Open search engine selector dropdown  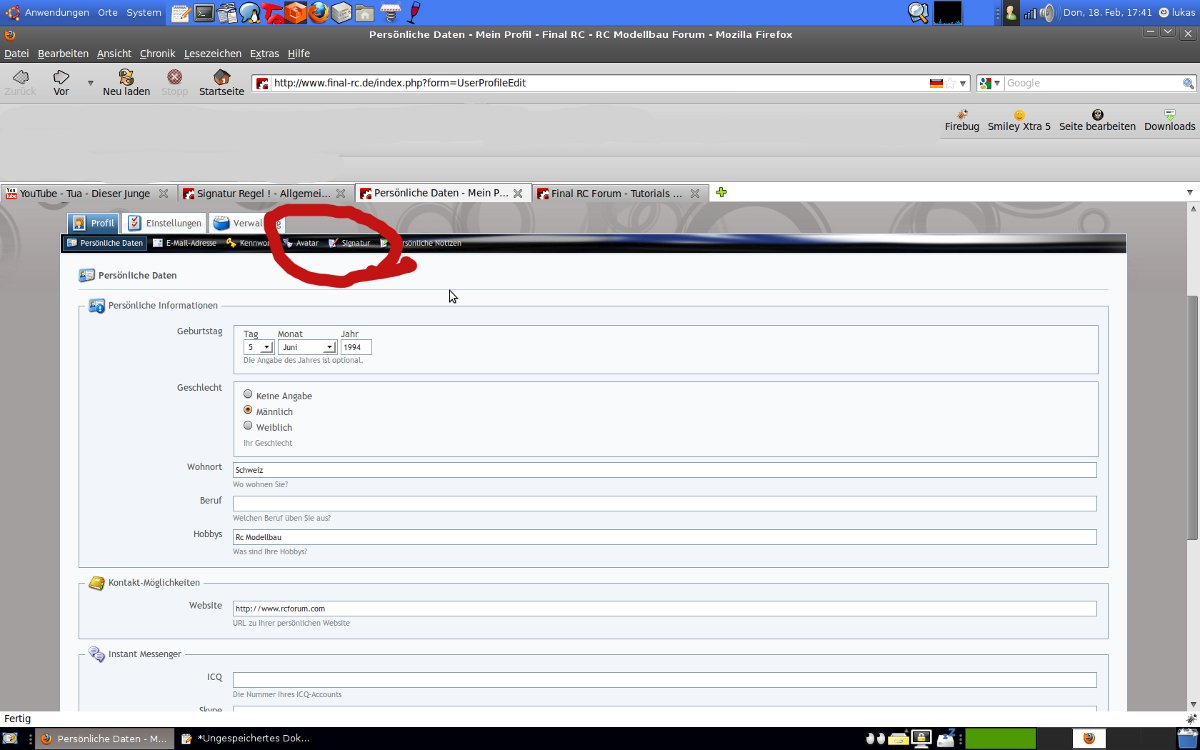click(x=990, y=83)
